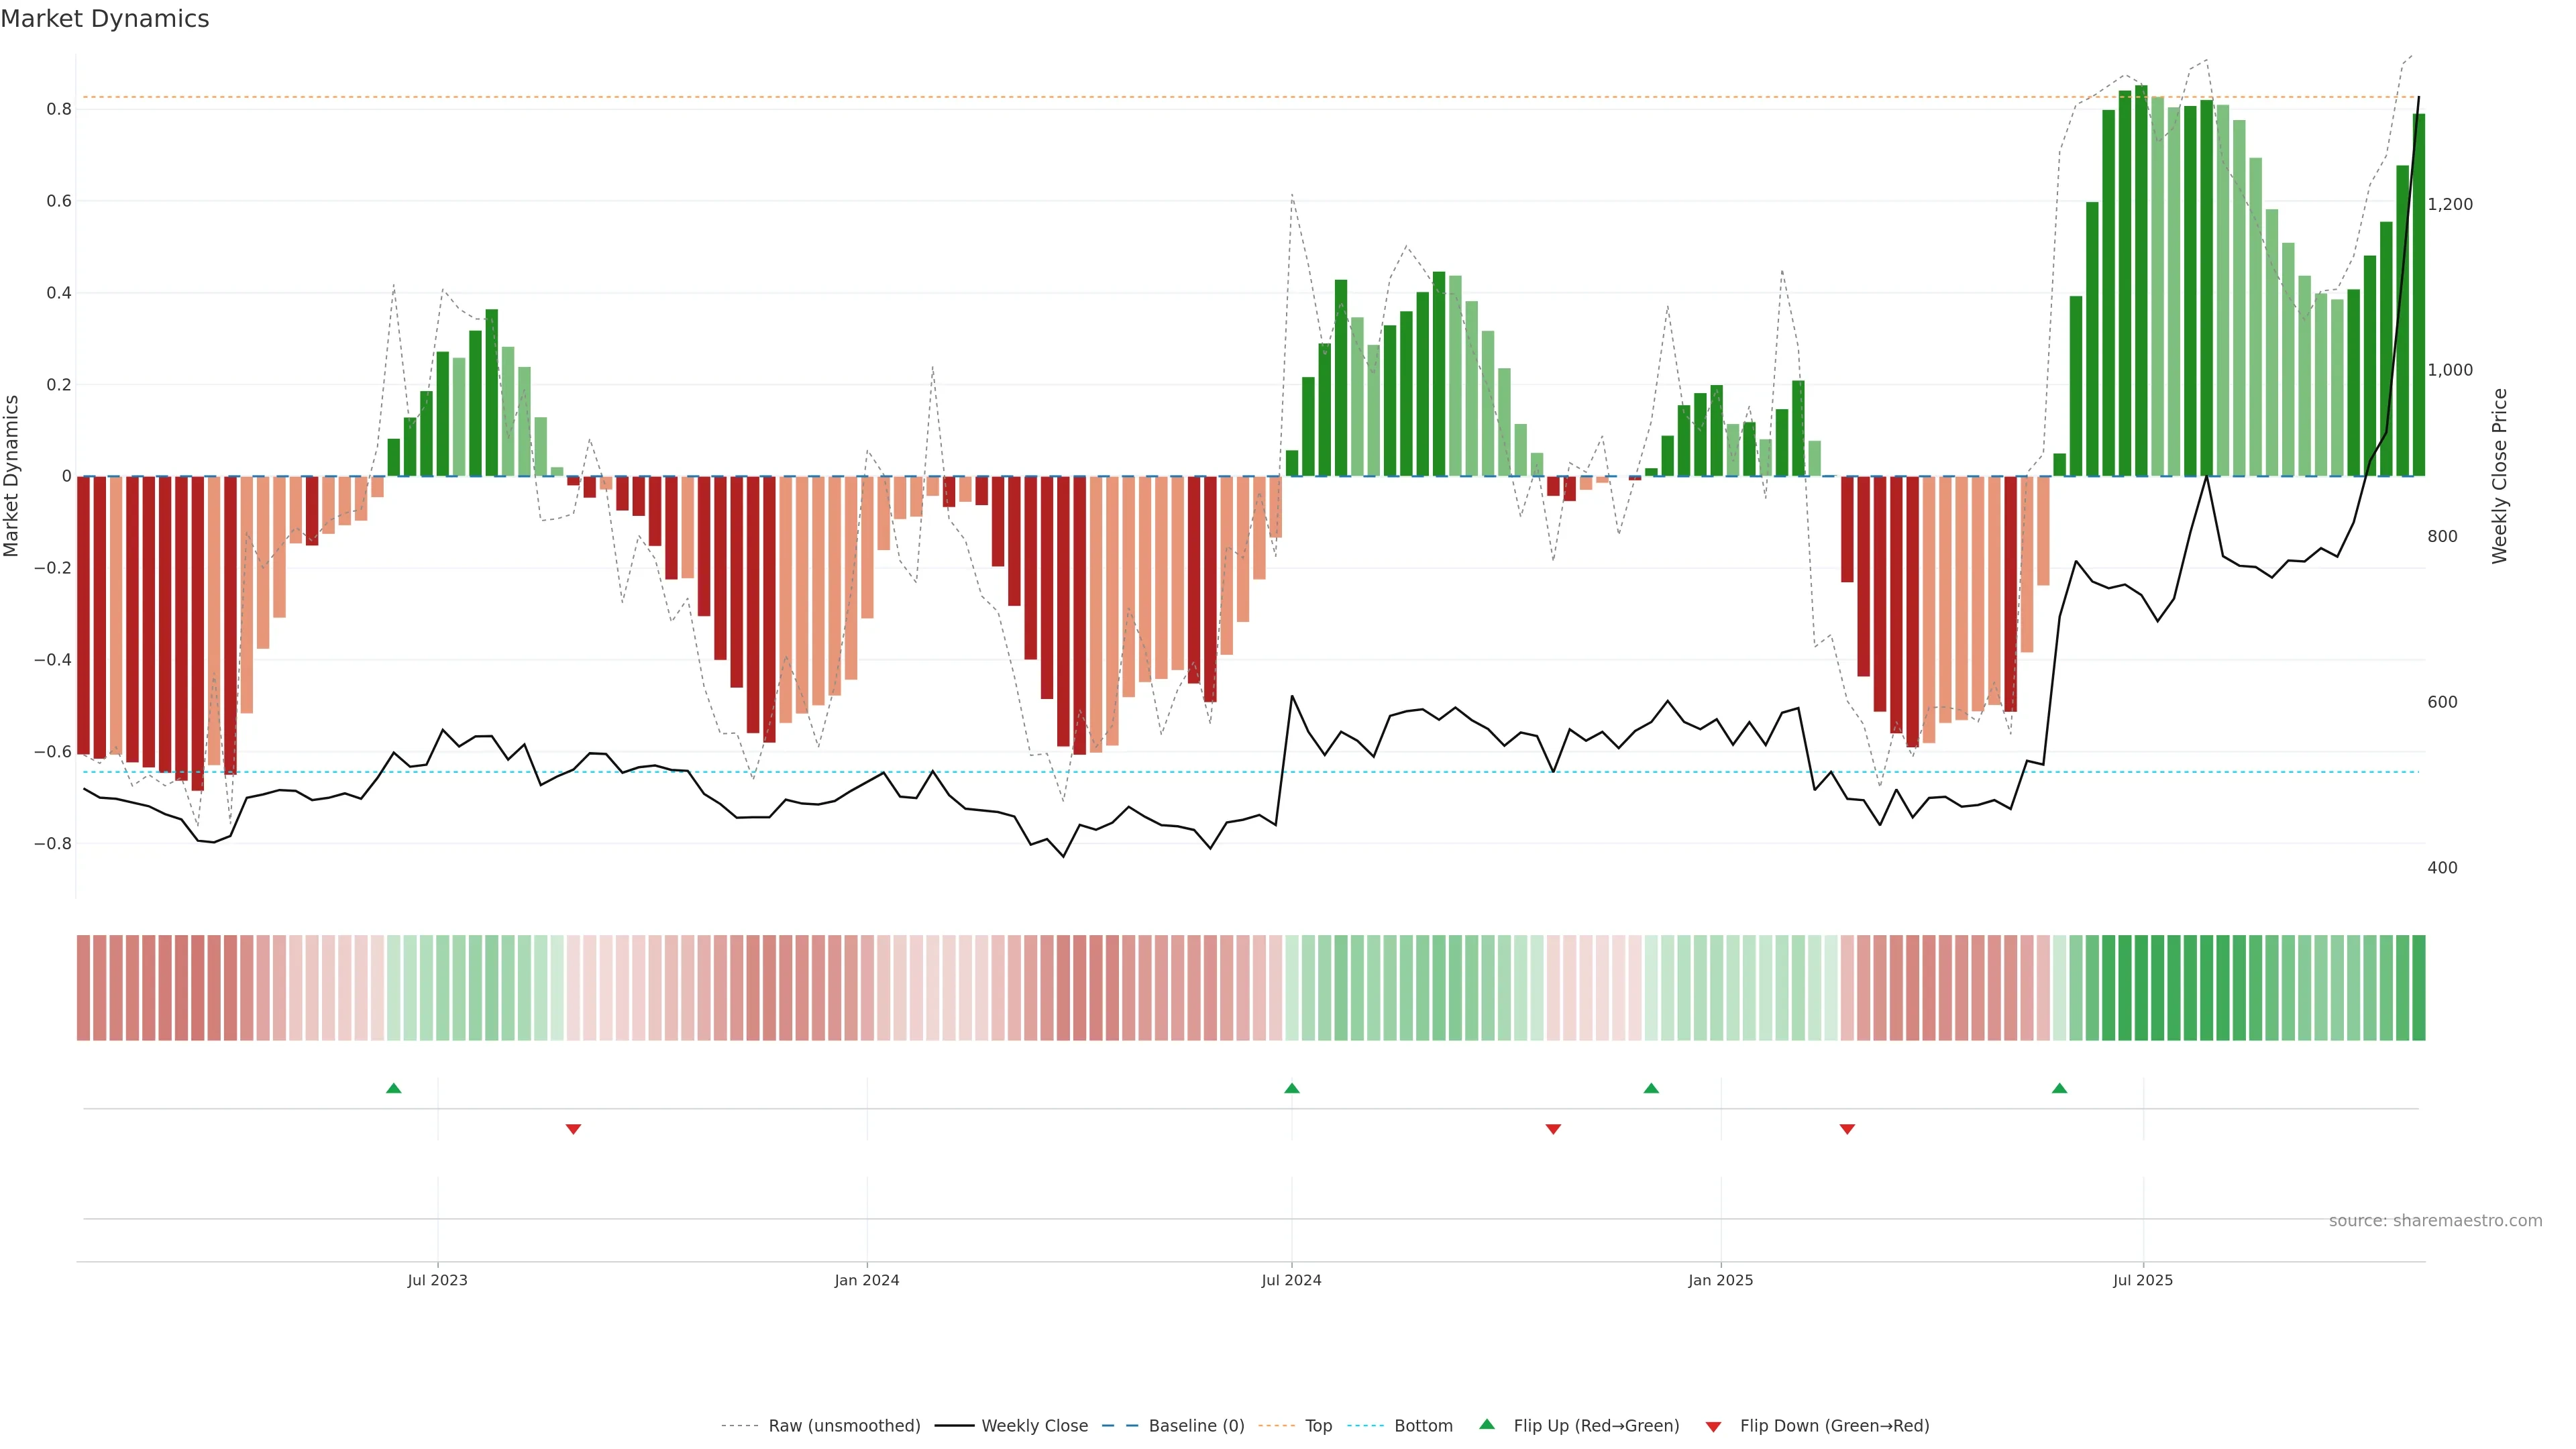This screenshot has height=1449, width=2576.
Task: Toggle the Bottom legend entry
Action: [1423, 1426]
